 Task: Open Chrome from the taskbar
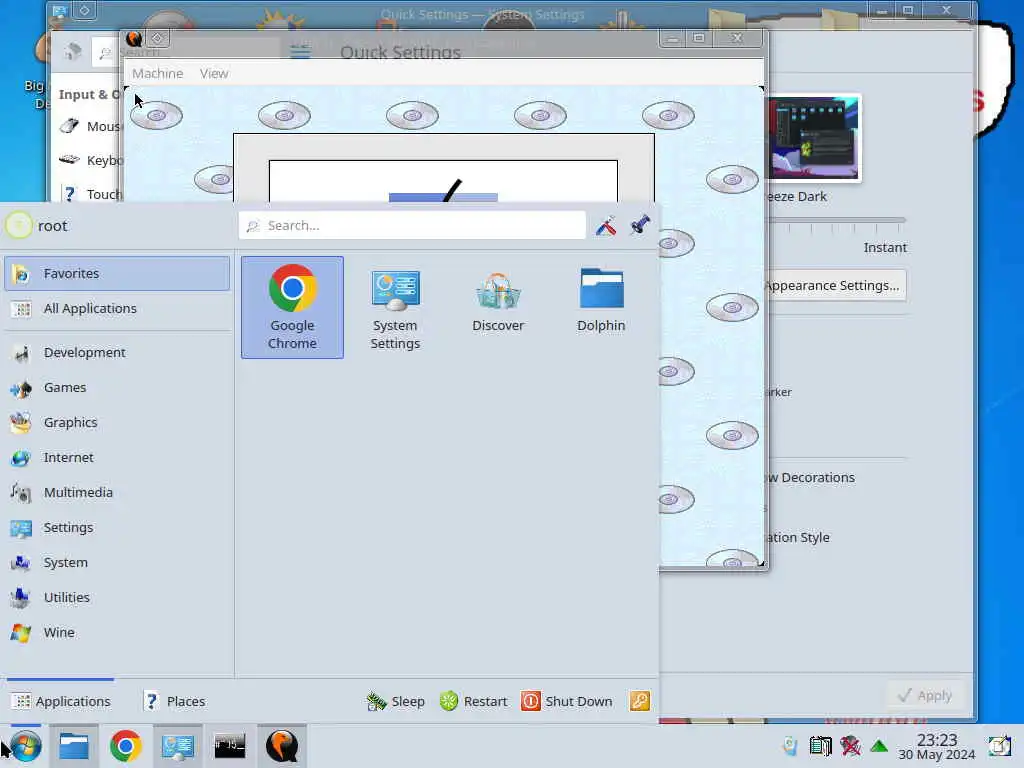point(125,746)
